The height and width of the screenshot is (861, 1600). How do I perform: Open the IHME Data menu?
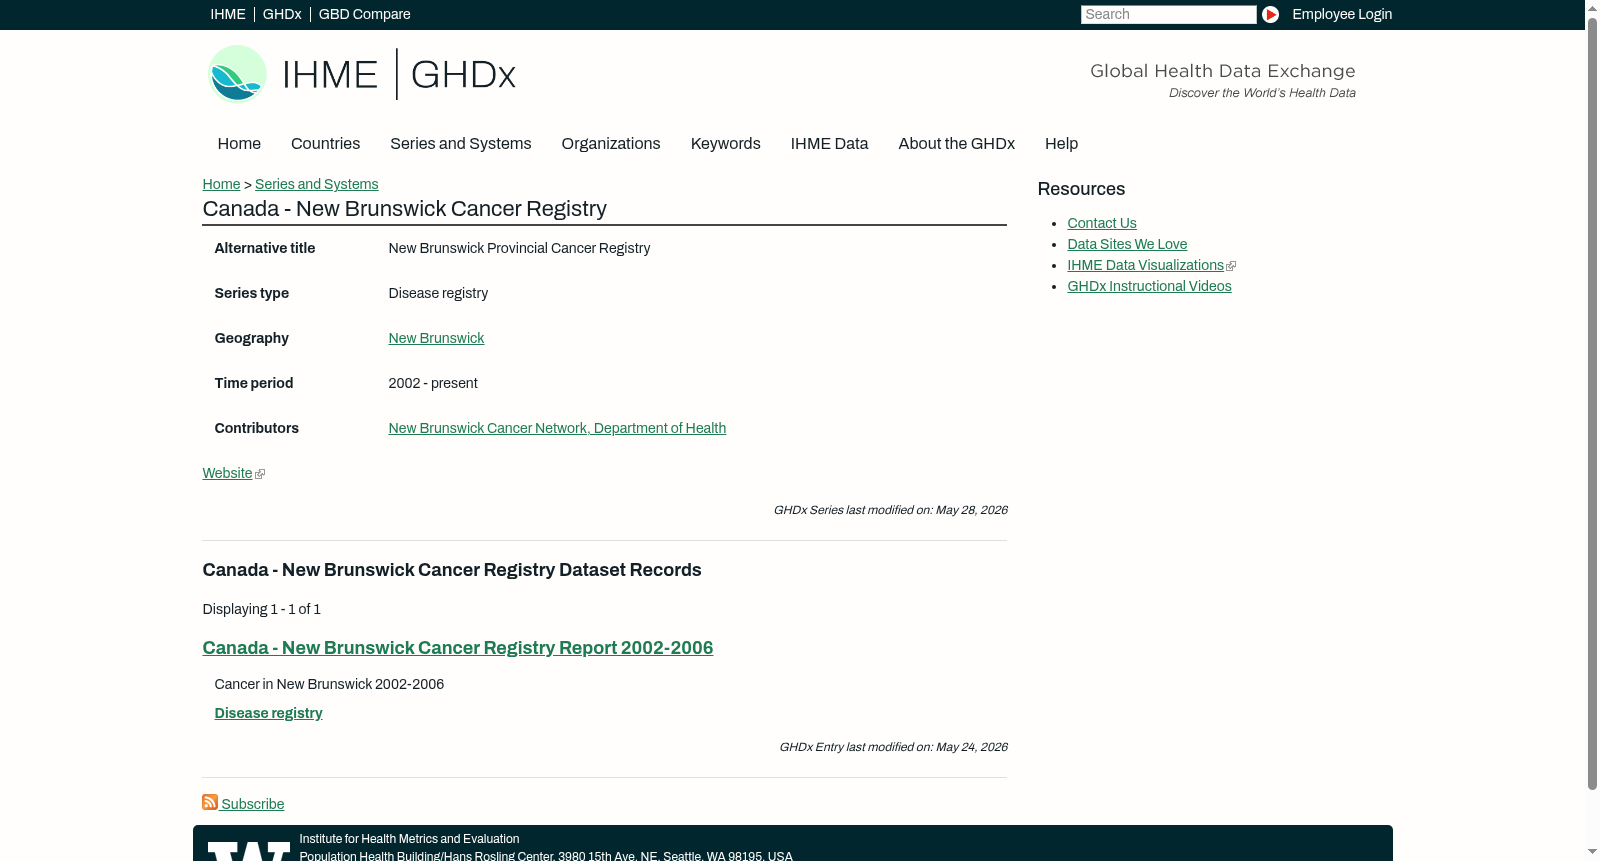[x=829, y=144]
